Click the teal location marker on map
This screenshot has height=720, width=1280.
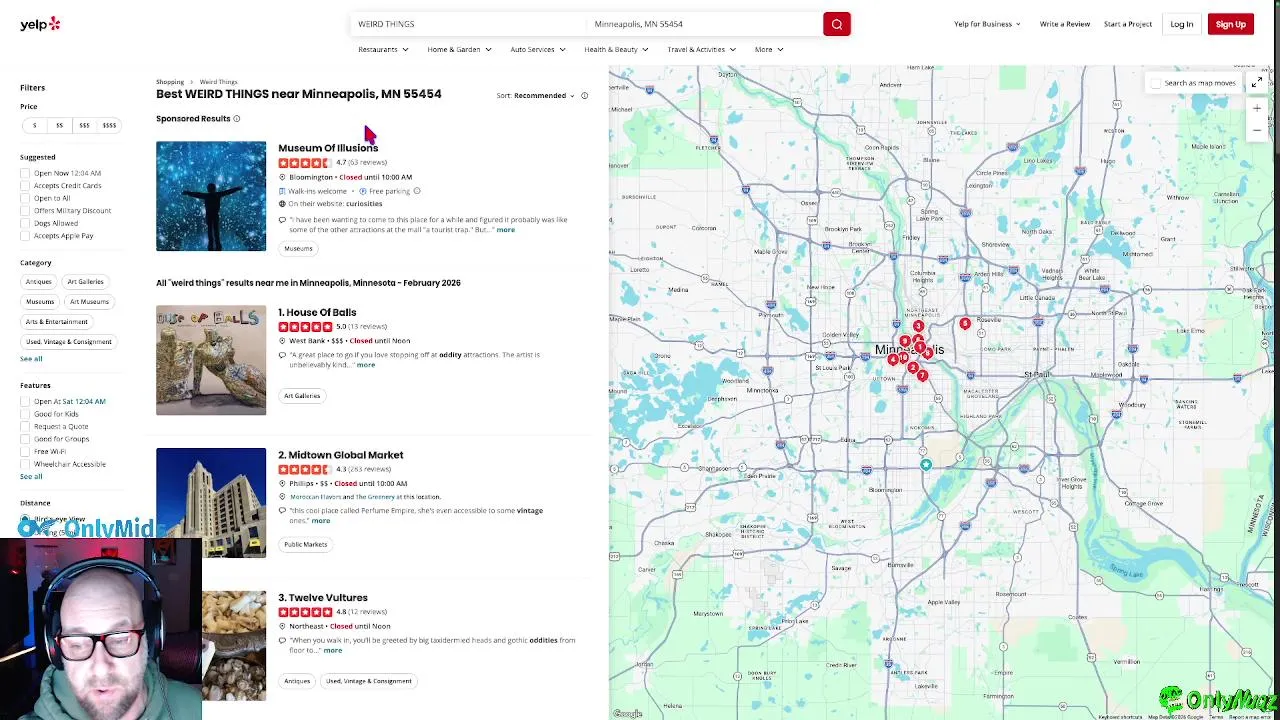[926, 464]
